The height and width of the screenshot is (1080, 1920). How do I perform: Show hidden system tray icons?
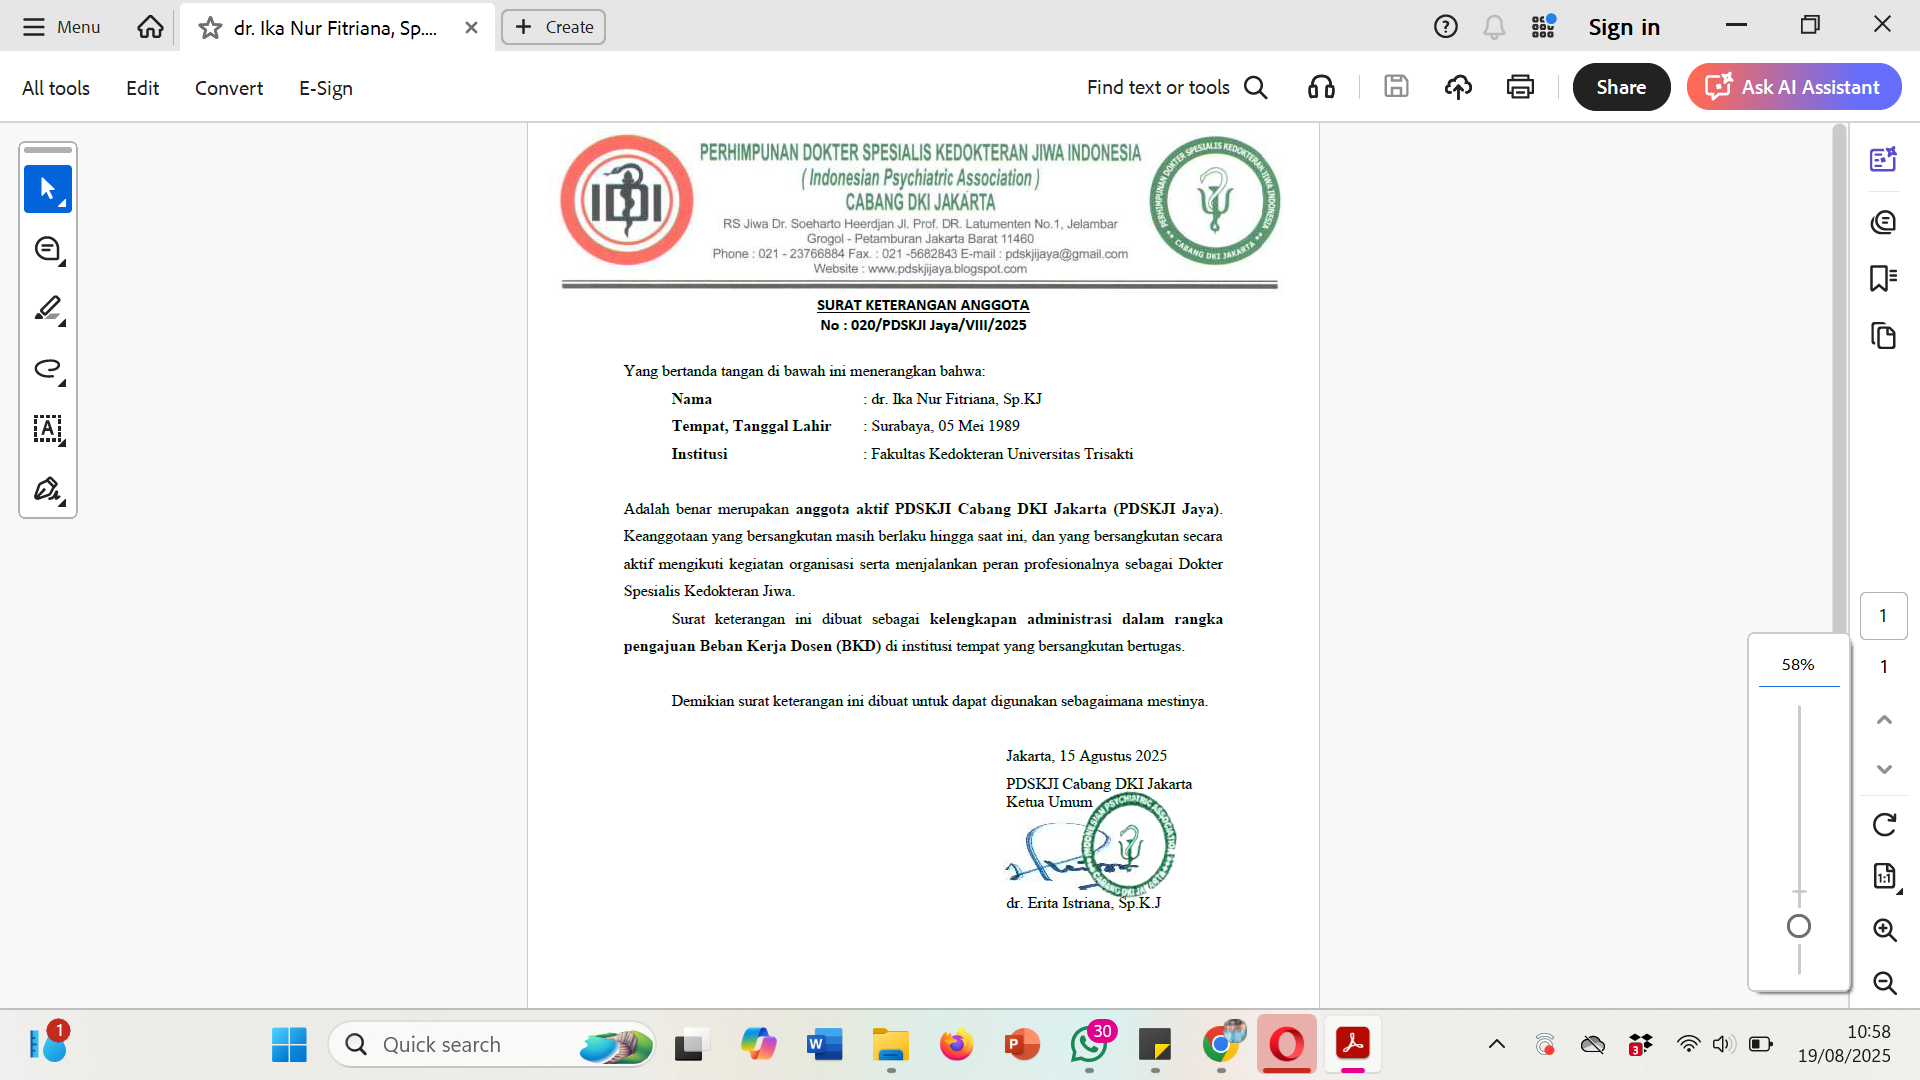pos(1496,1045)
